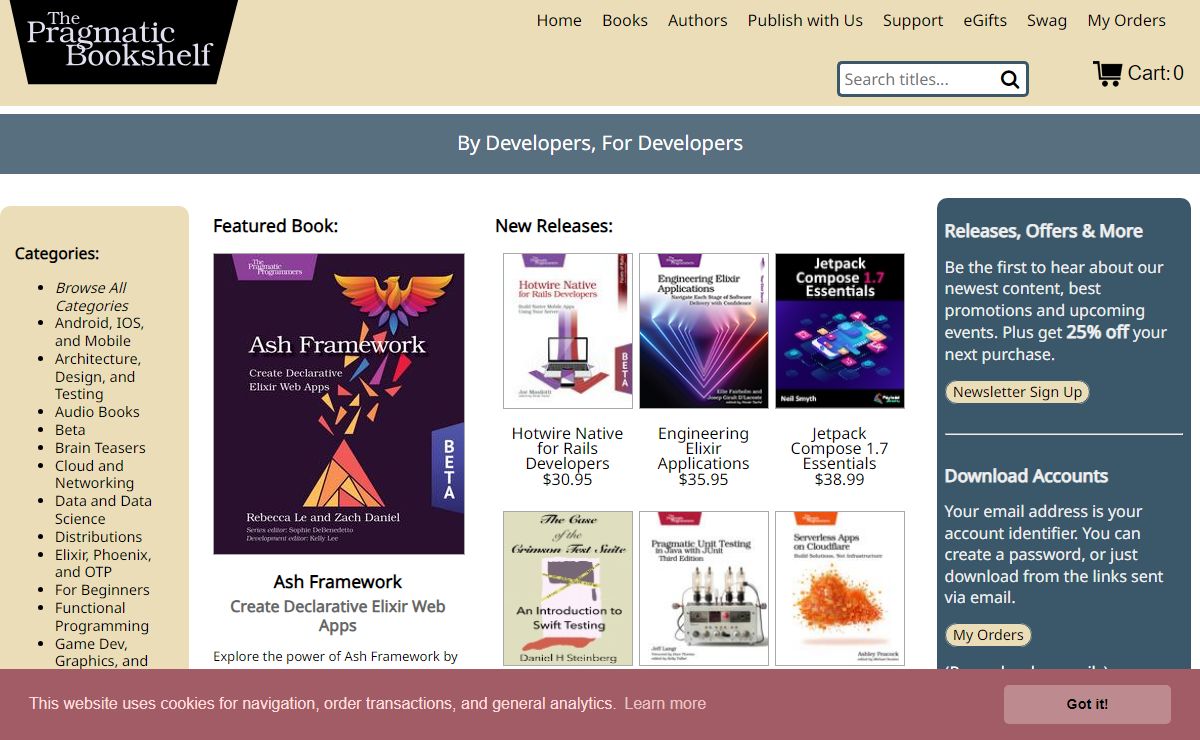Open Serverless Apps on Cloudflare cover
This screenshot has height=740, width=1200.
840,588
